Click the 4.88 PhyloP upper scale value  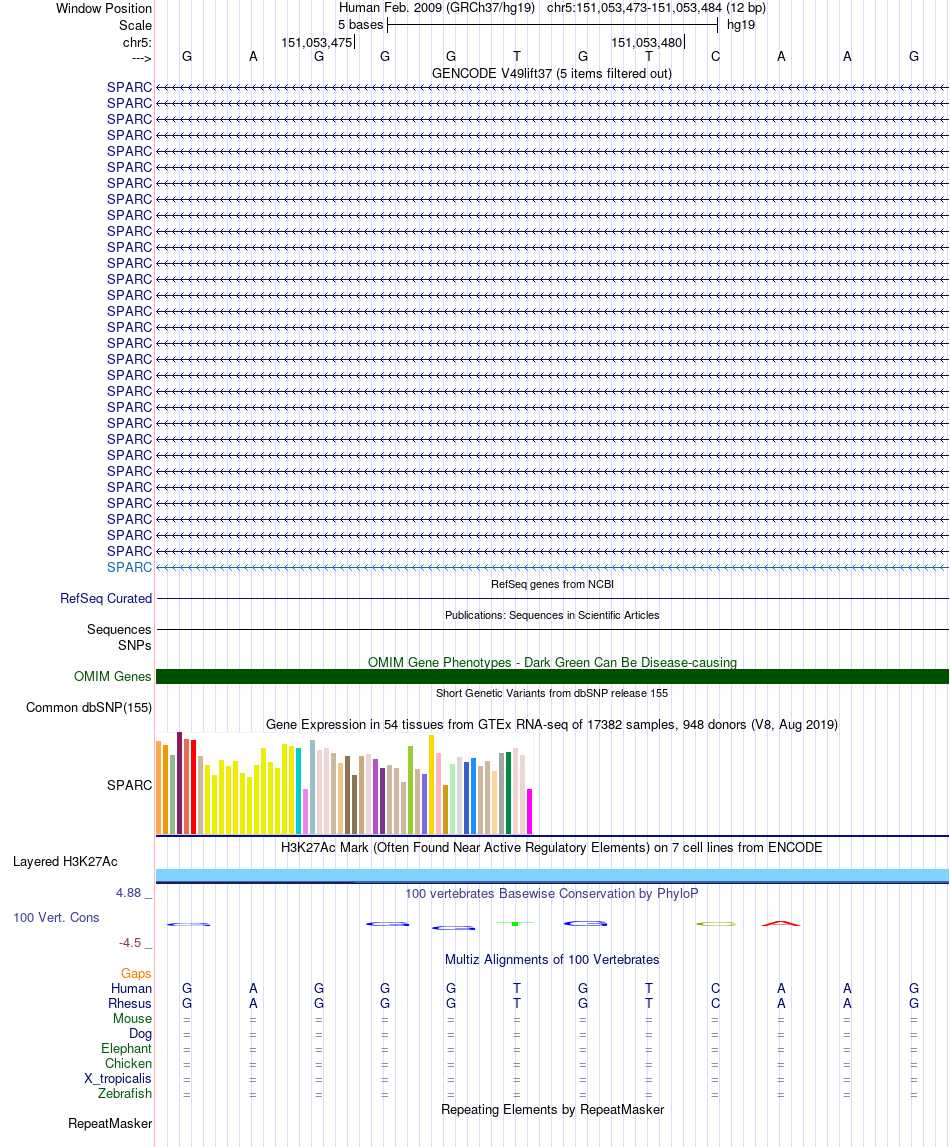click(x=129, y=892)
